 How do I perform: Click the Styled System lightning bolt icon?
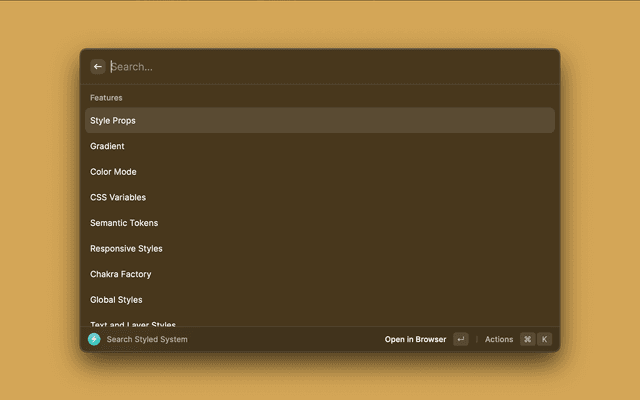(x=94, y=339)
